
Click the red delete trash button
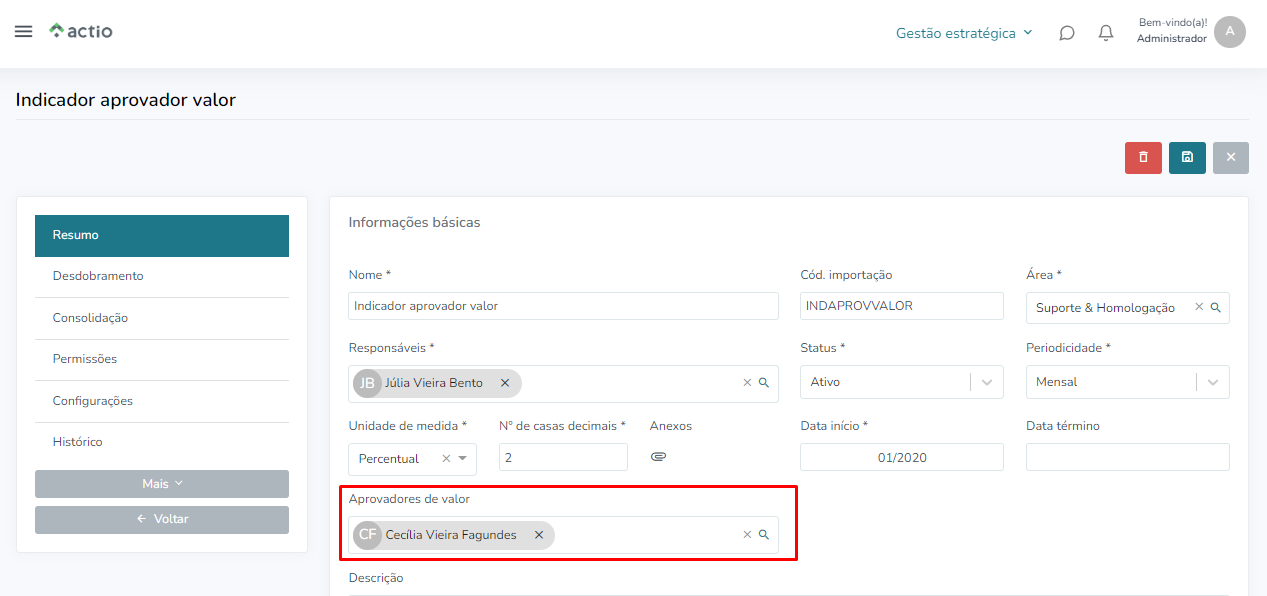[1143, 157]
